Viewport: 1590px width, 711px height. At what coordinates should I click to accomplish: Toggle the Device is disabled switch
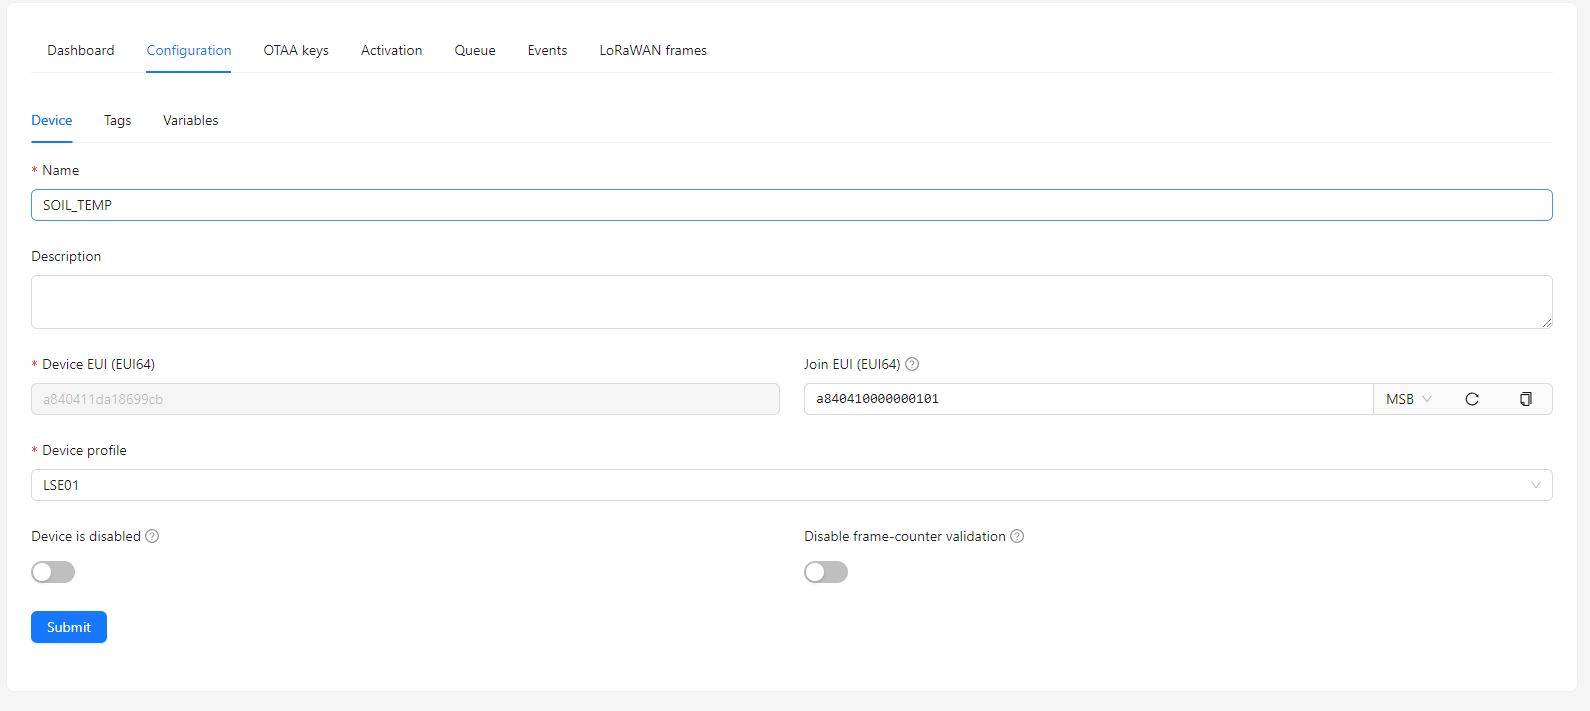coord(53,572)
